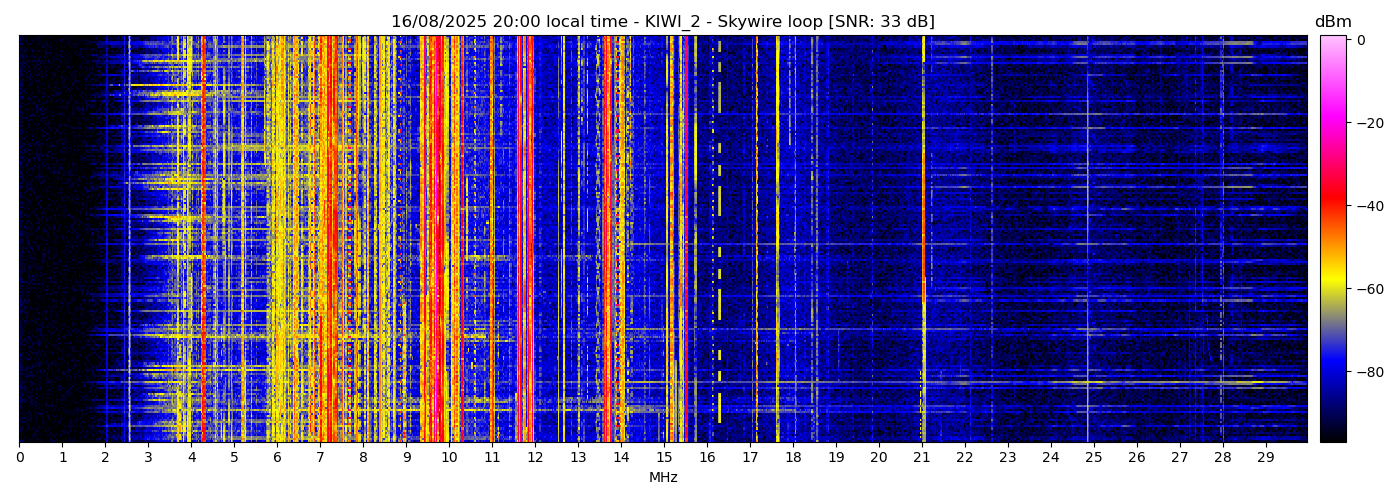Screen dimensions: 1400x500
Task: Click the −80 dBm colorbar tick label
Action: [x=1369, y=372]
